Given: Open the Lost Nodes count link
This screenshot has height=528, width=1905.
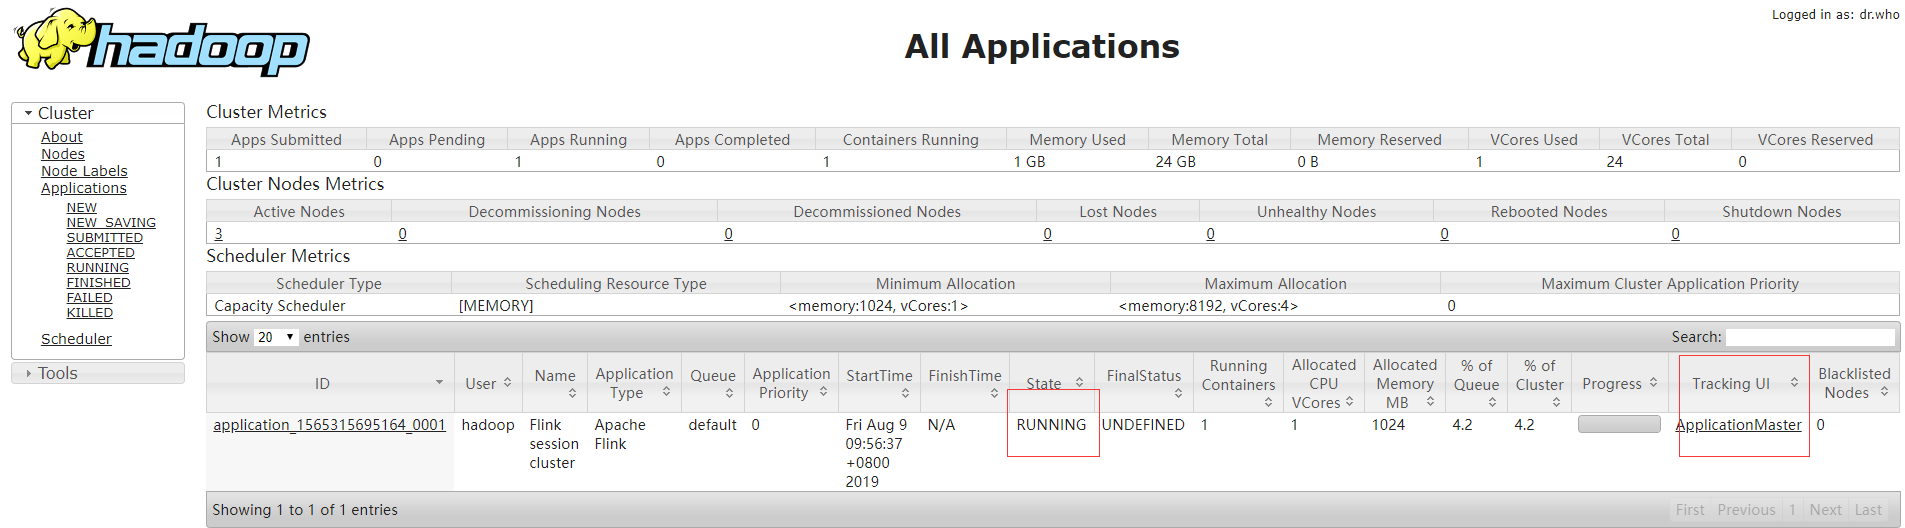Looking at the screenshot, I should coord(1047,234).
